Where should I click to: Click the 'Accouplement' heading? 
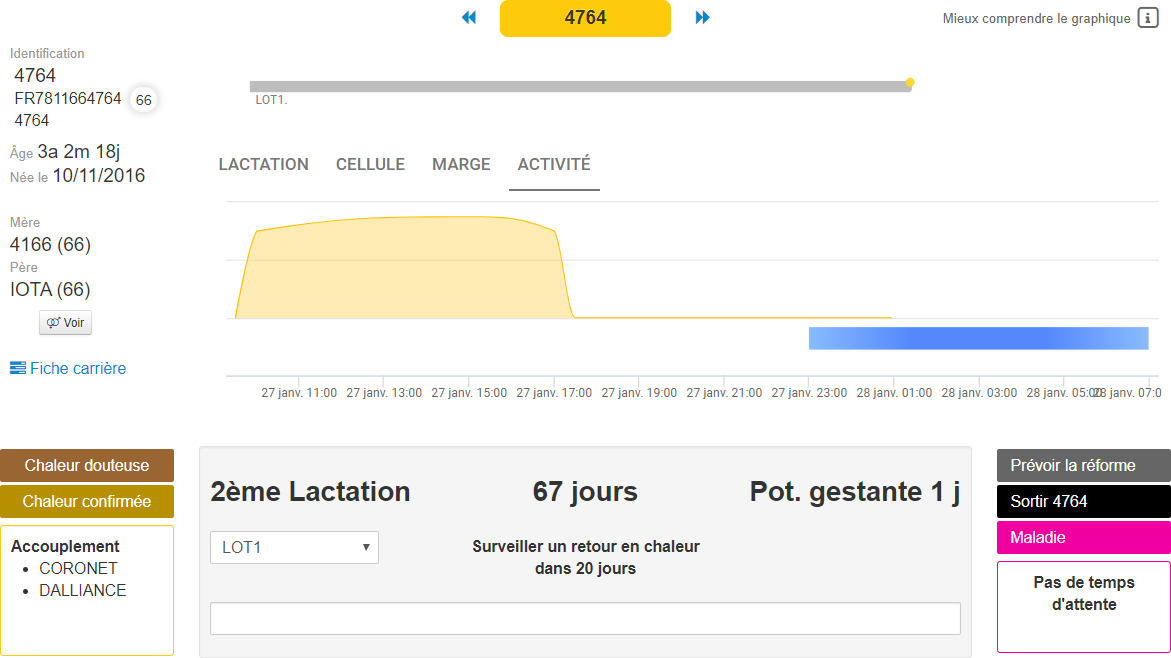coord(65,546)
